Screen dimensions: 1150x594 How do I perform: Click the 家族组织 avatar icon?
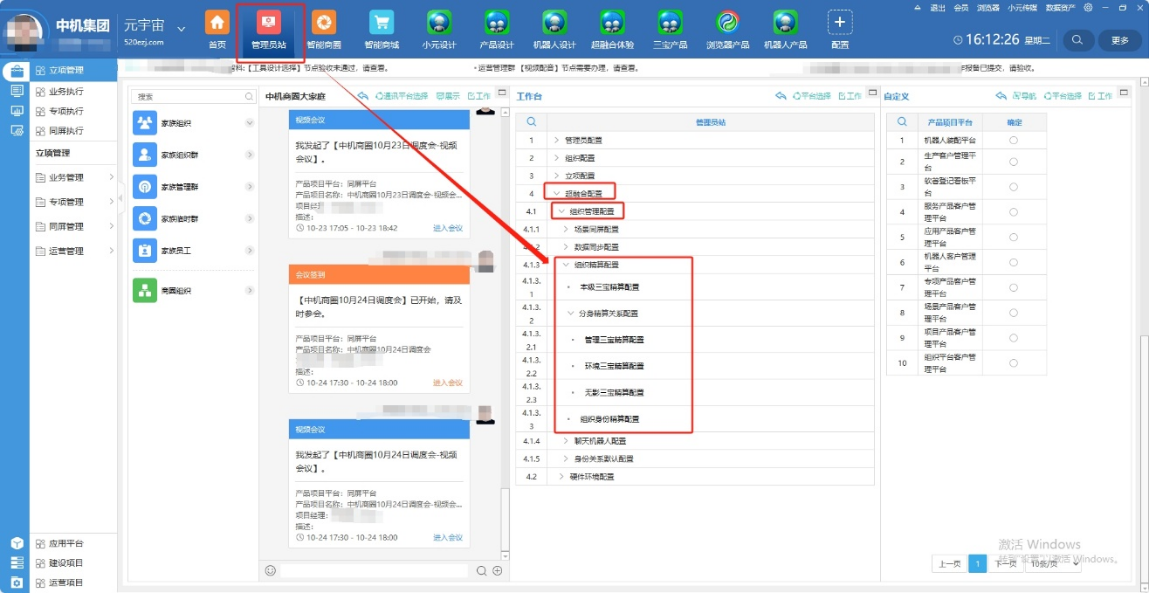pyautogui.click(x=144, y=123)
